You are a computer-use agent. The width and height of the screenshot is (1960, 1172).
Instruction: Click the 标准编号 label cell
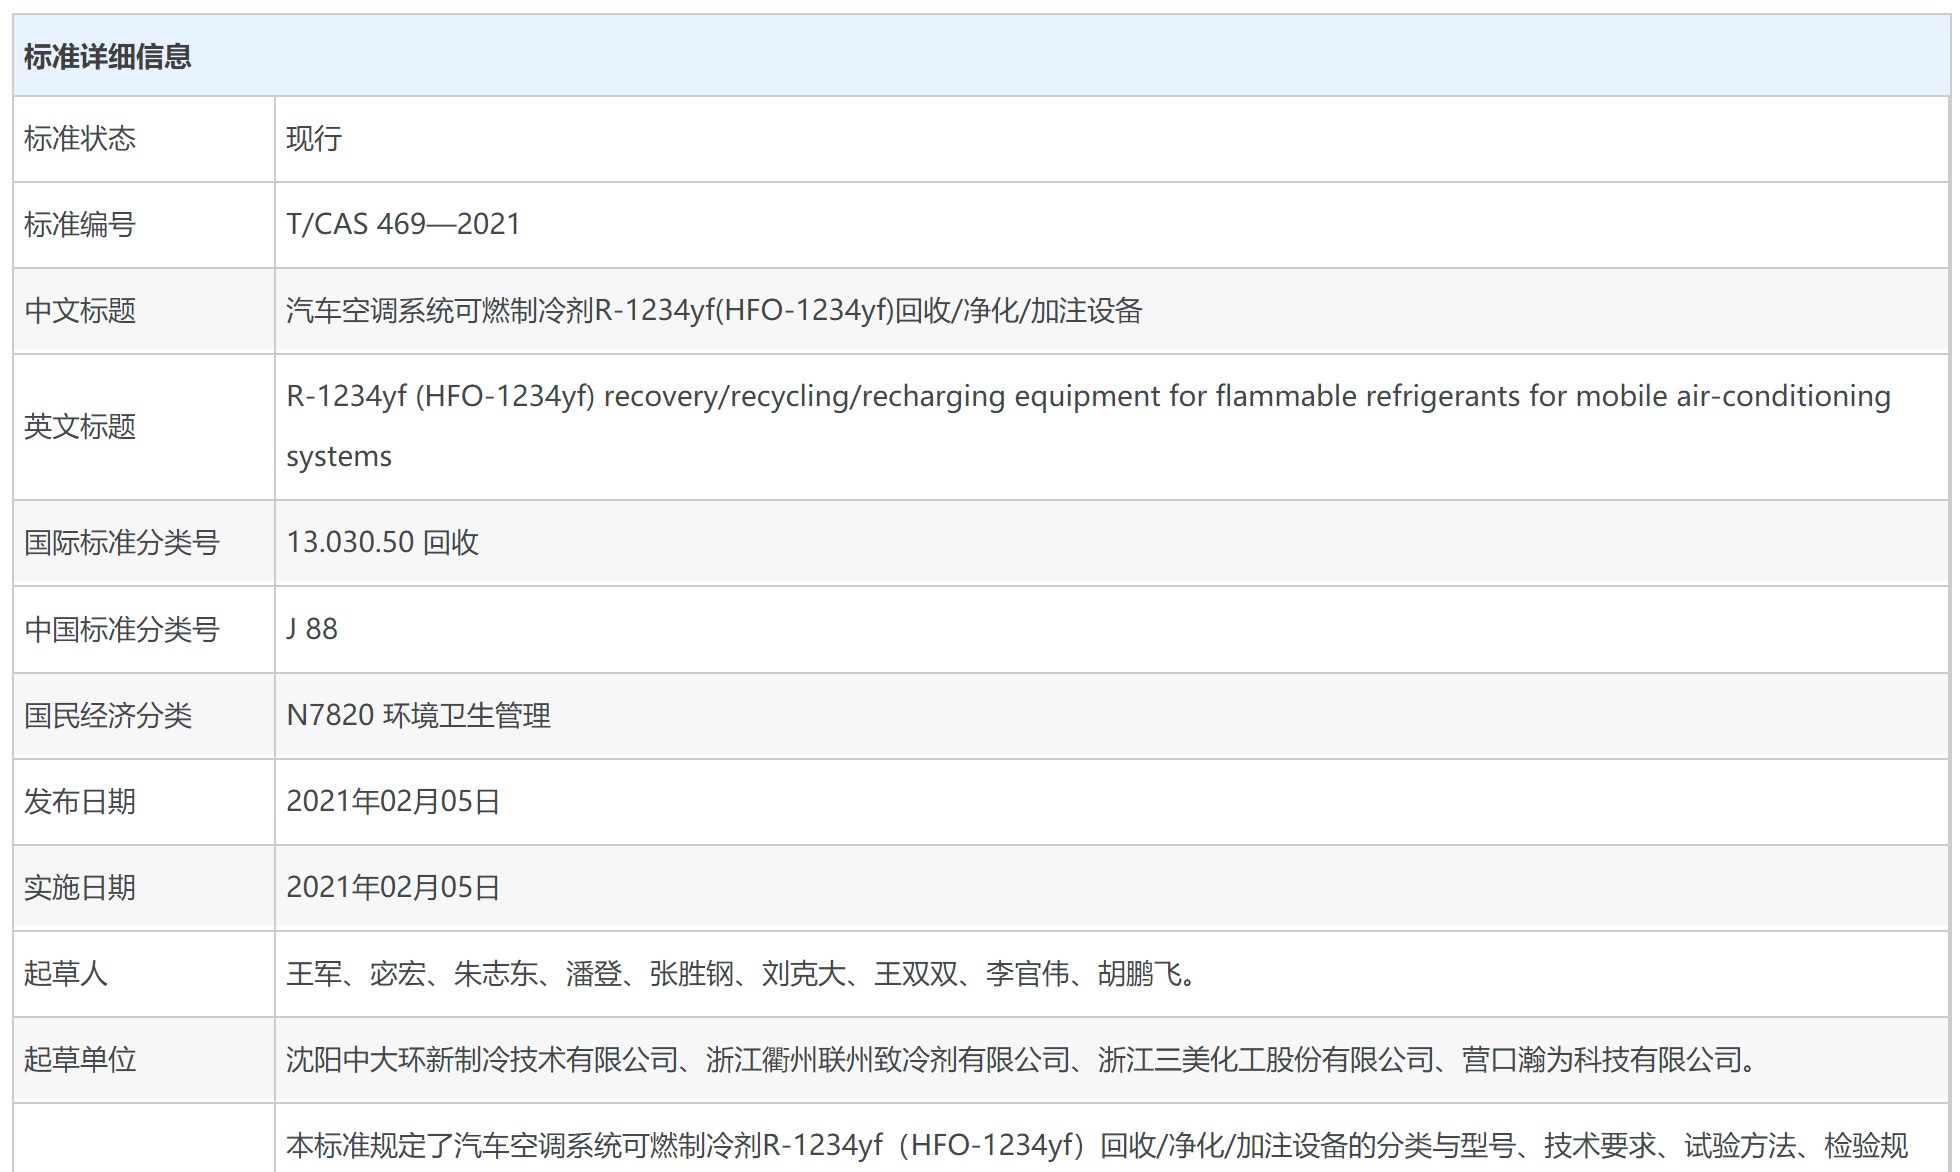pyautogui.click(x=80, y=225)
